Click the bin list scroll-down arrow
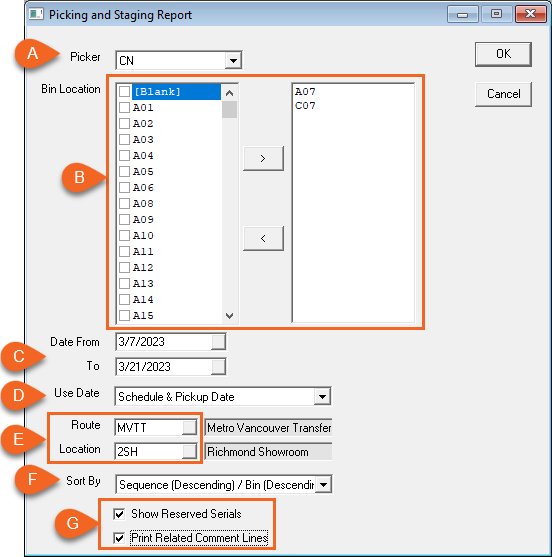Image resolution: width=552 pixels, height=557 pixels. (x=229, y=315)
